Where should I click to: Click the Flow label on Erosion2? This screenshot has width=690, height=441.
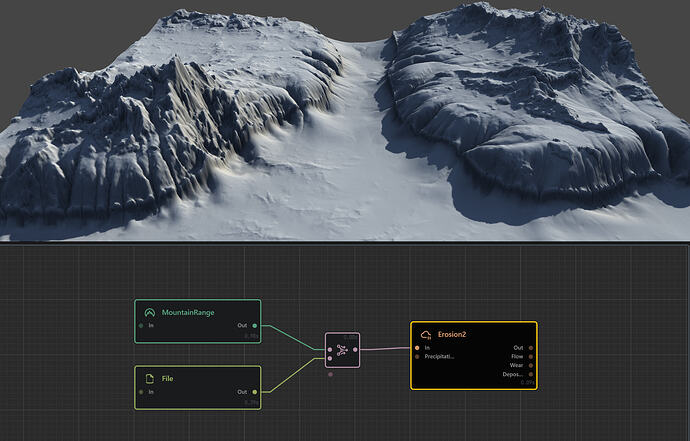(517, 356)
